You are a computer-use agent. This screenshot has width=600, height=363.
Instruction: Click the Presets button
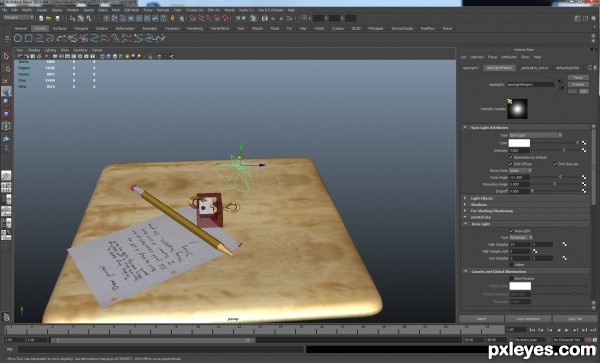578,85
